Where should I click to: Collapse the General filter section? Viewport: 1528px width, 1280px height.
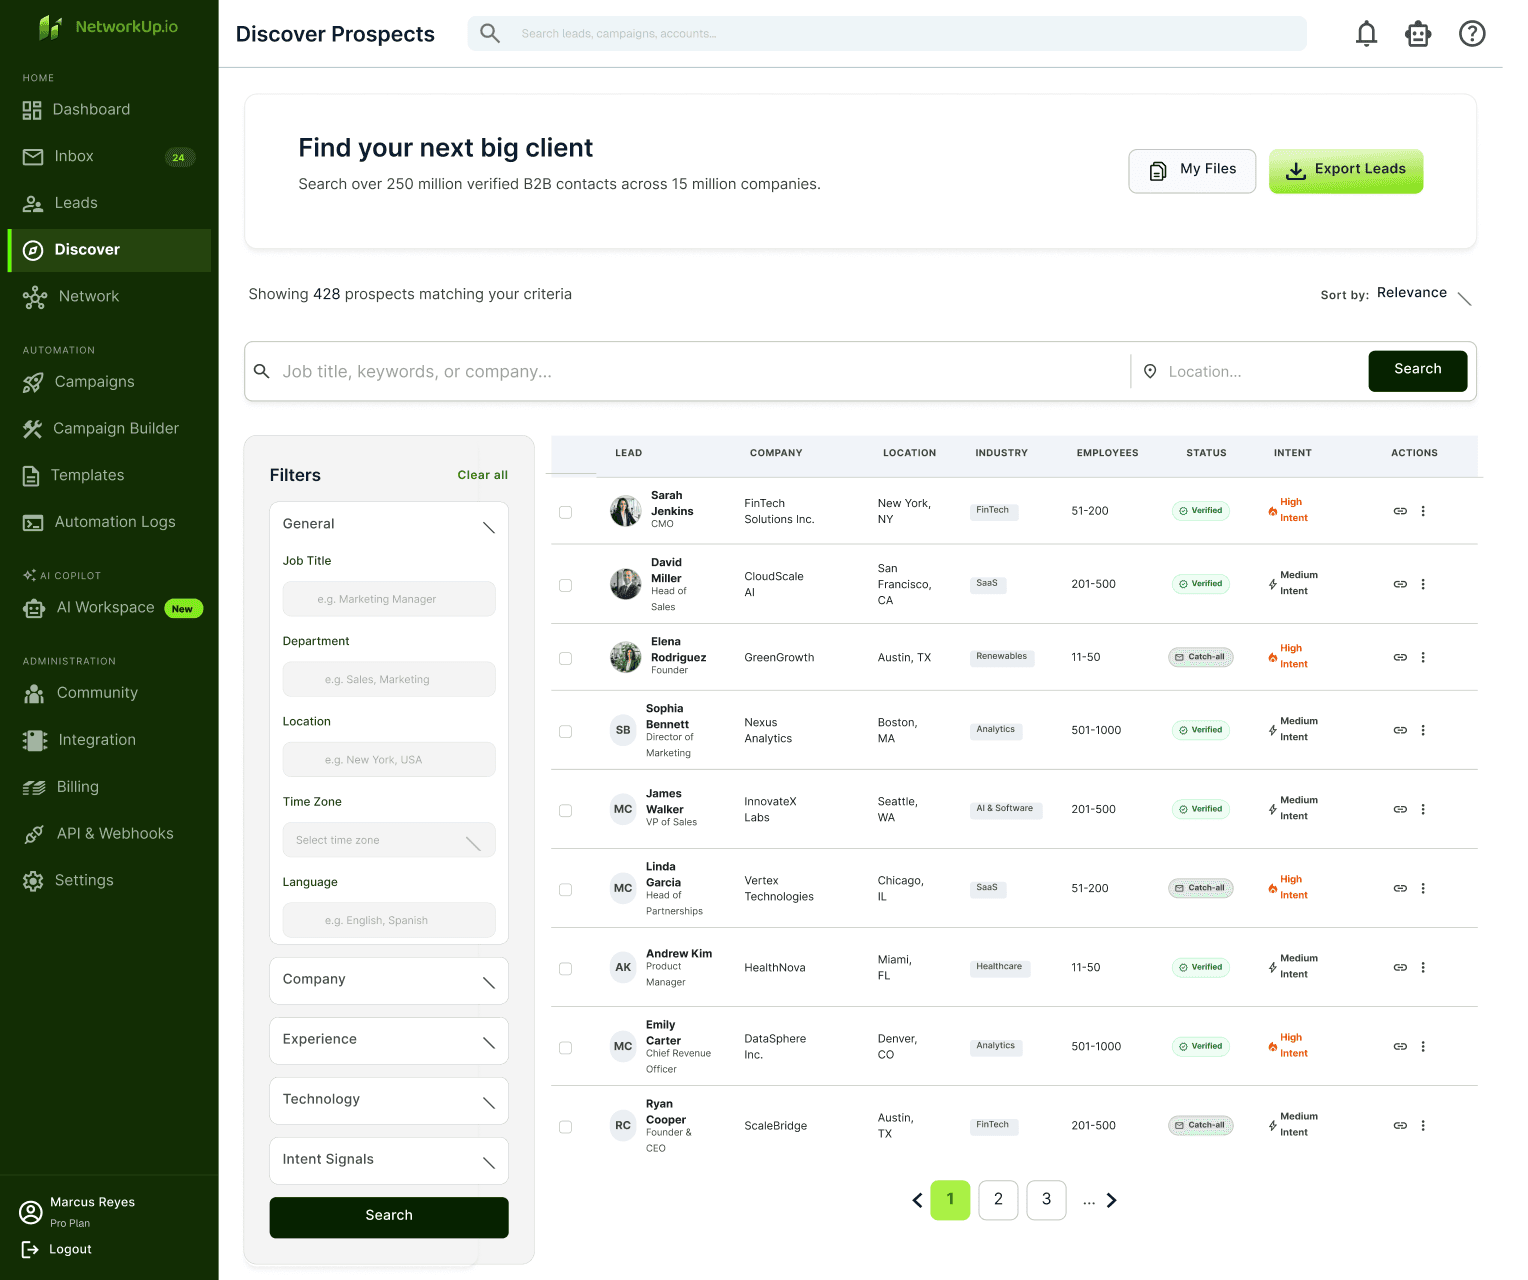(x=389, y=524)
